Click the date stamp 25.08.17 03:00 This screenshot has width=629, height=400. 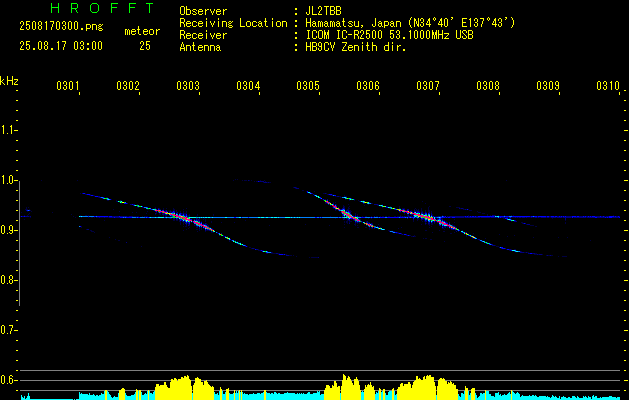pyautogui.click(x=61, y=46)
